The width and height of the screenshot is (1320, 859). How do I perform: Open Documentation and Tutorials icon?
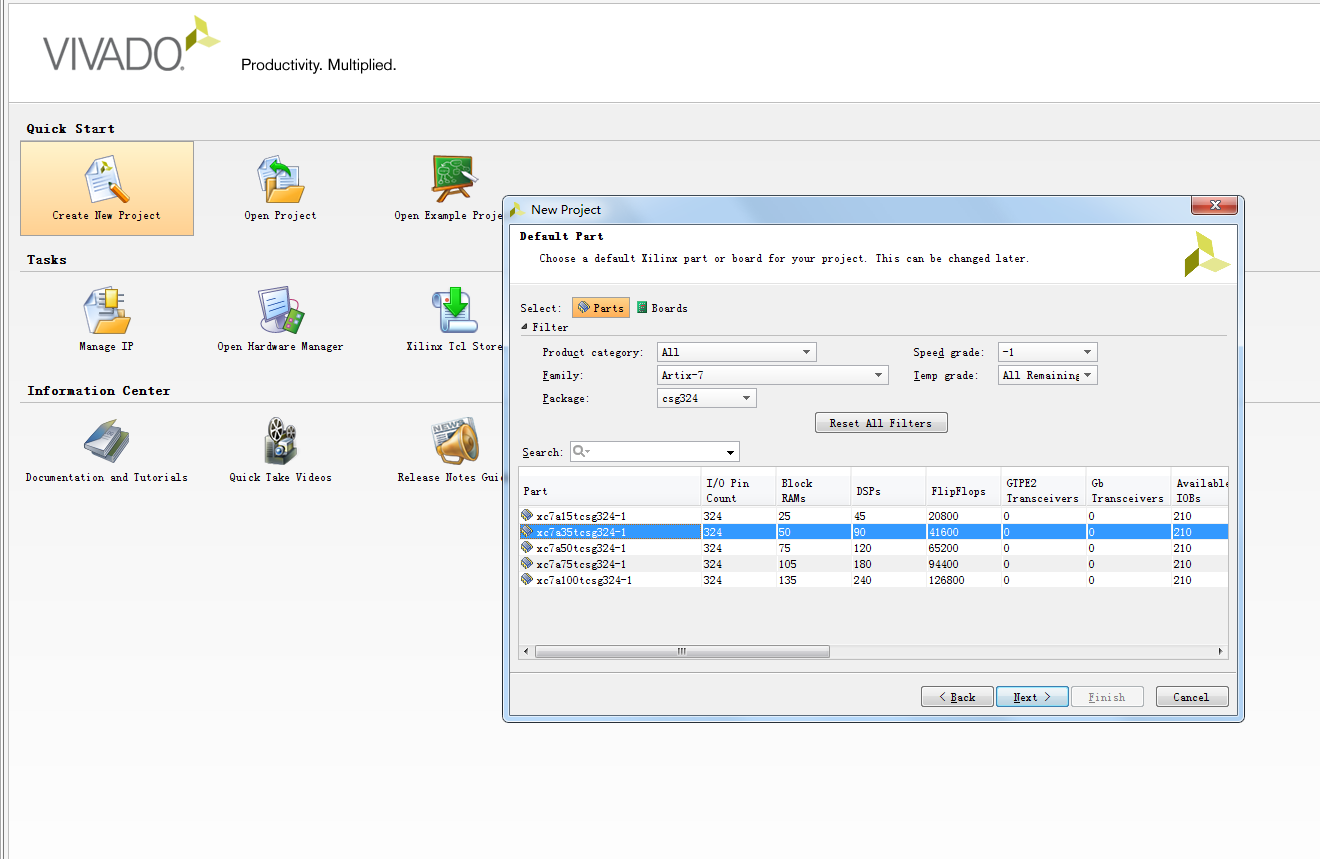tap(106, 443)
